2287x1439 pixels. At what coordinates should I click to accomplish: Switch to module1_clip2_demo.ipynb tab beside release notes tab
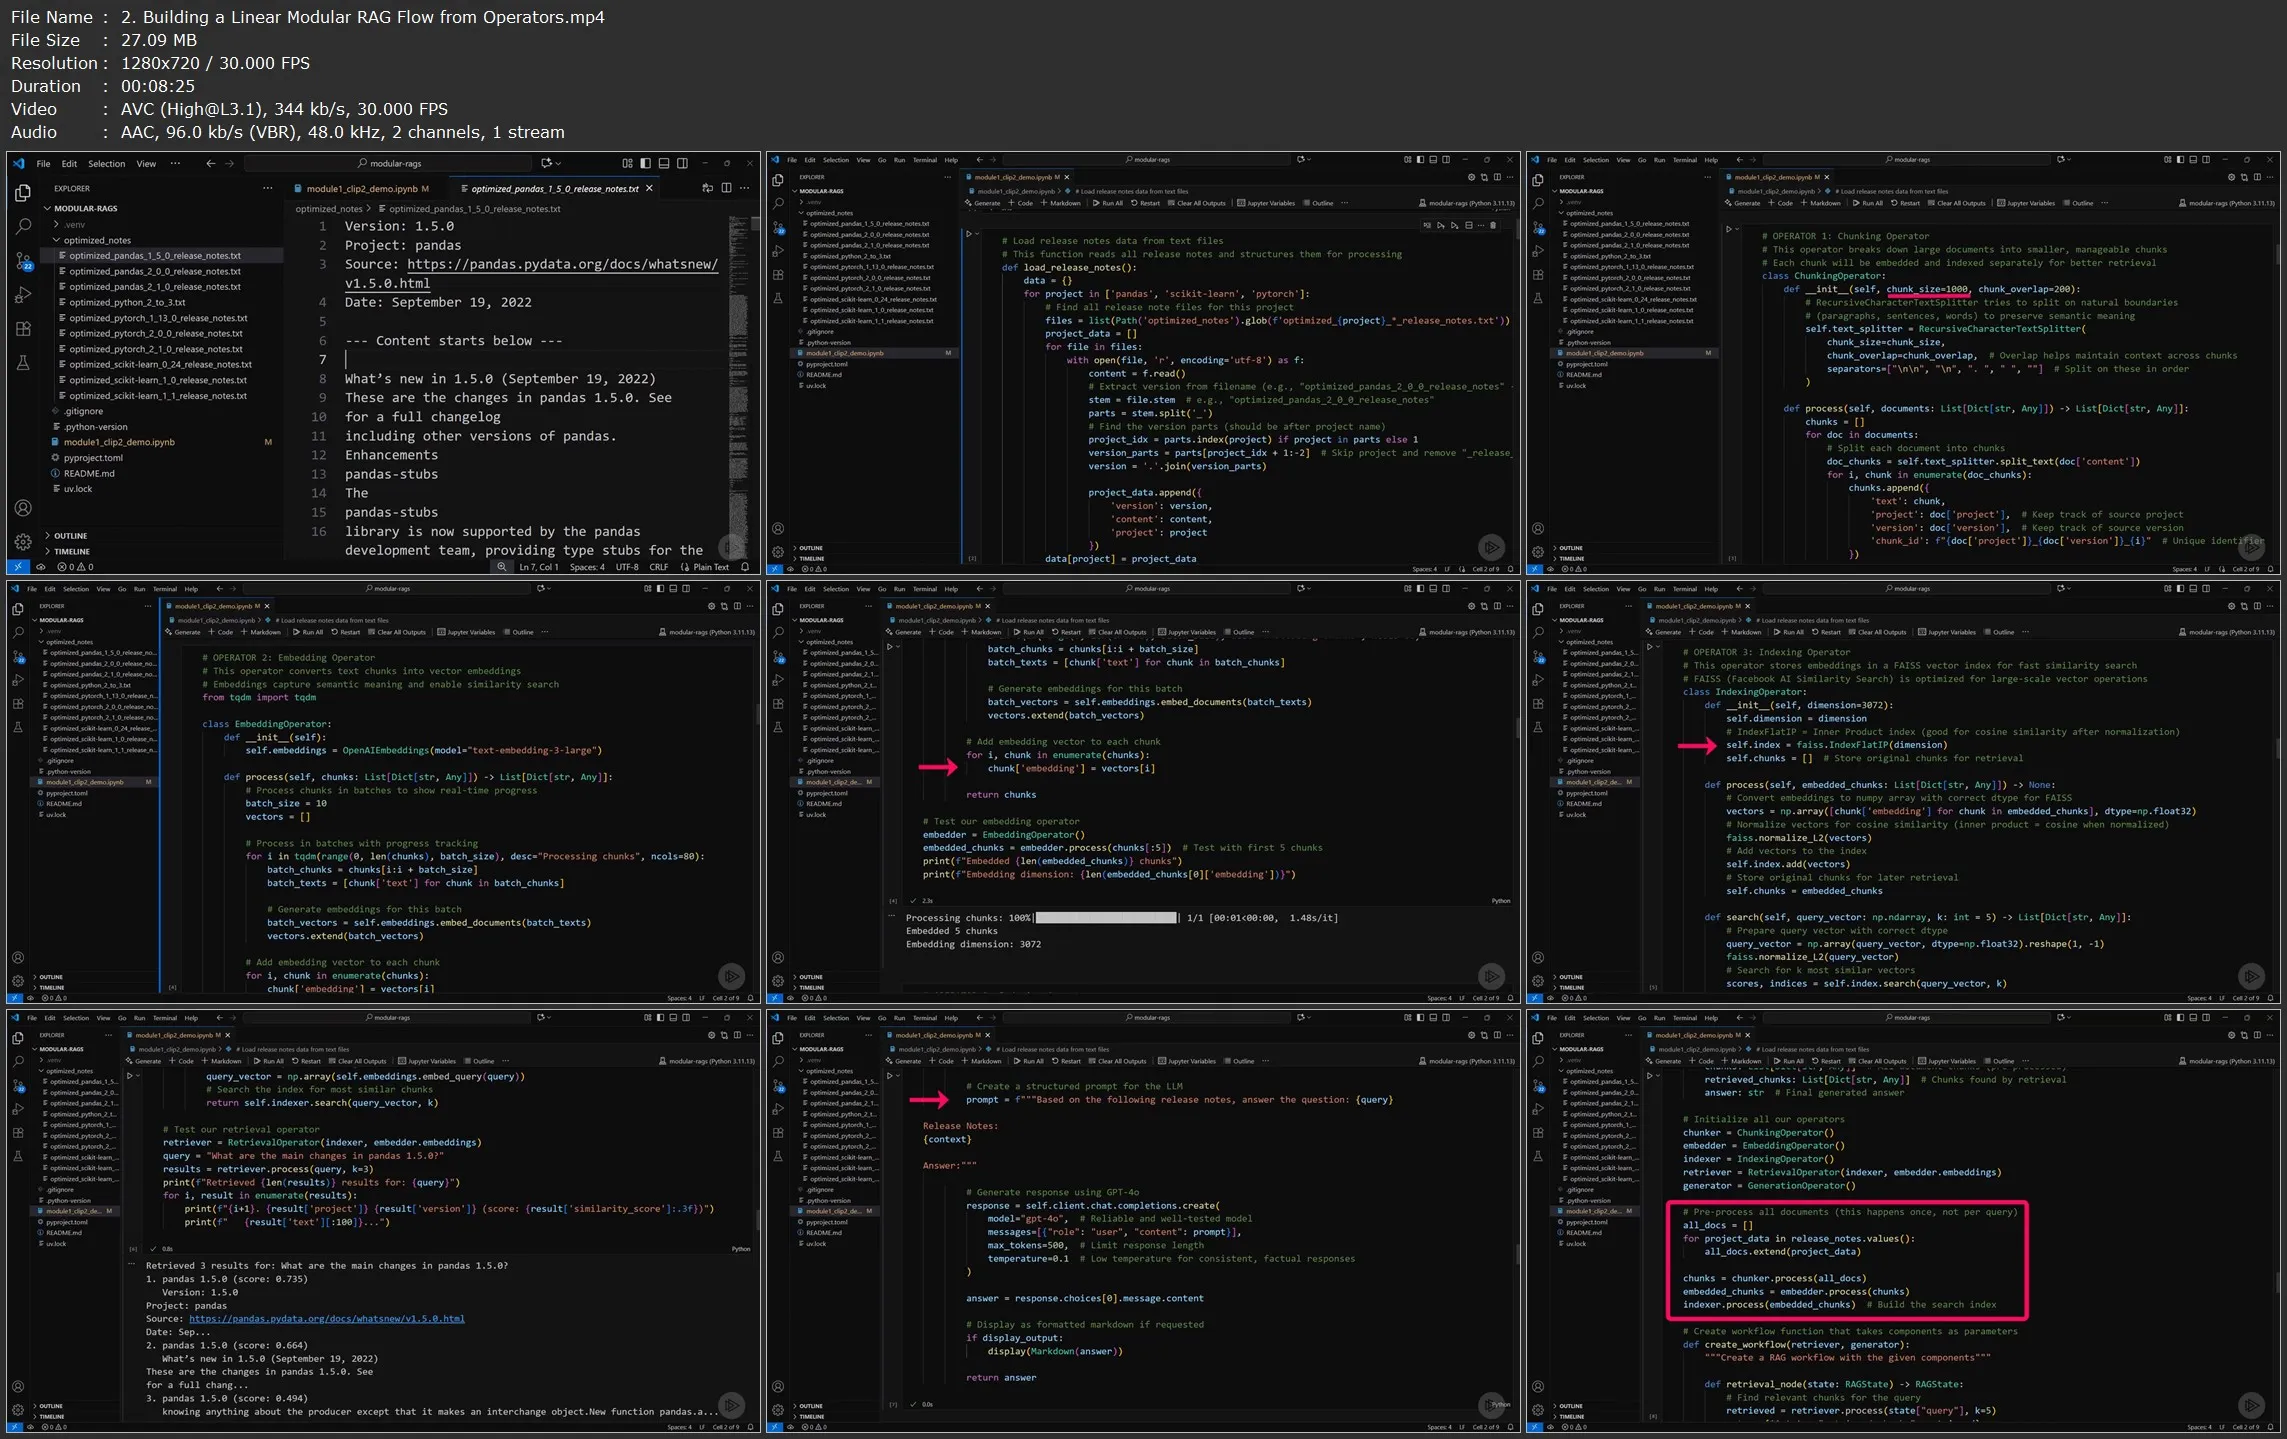(x=361, y=188)
